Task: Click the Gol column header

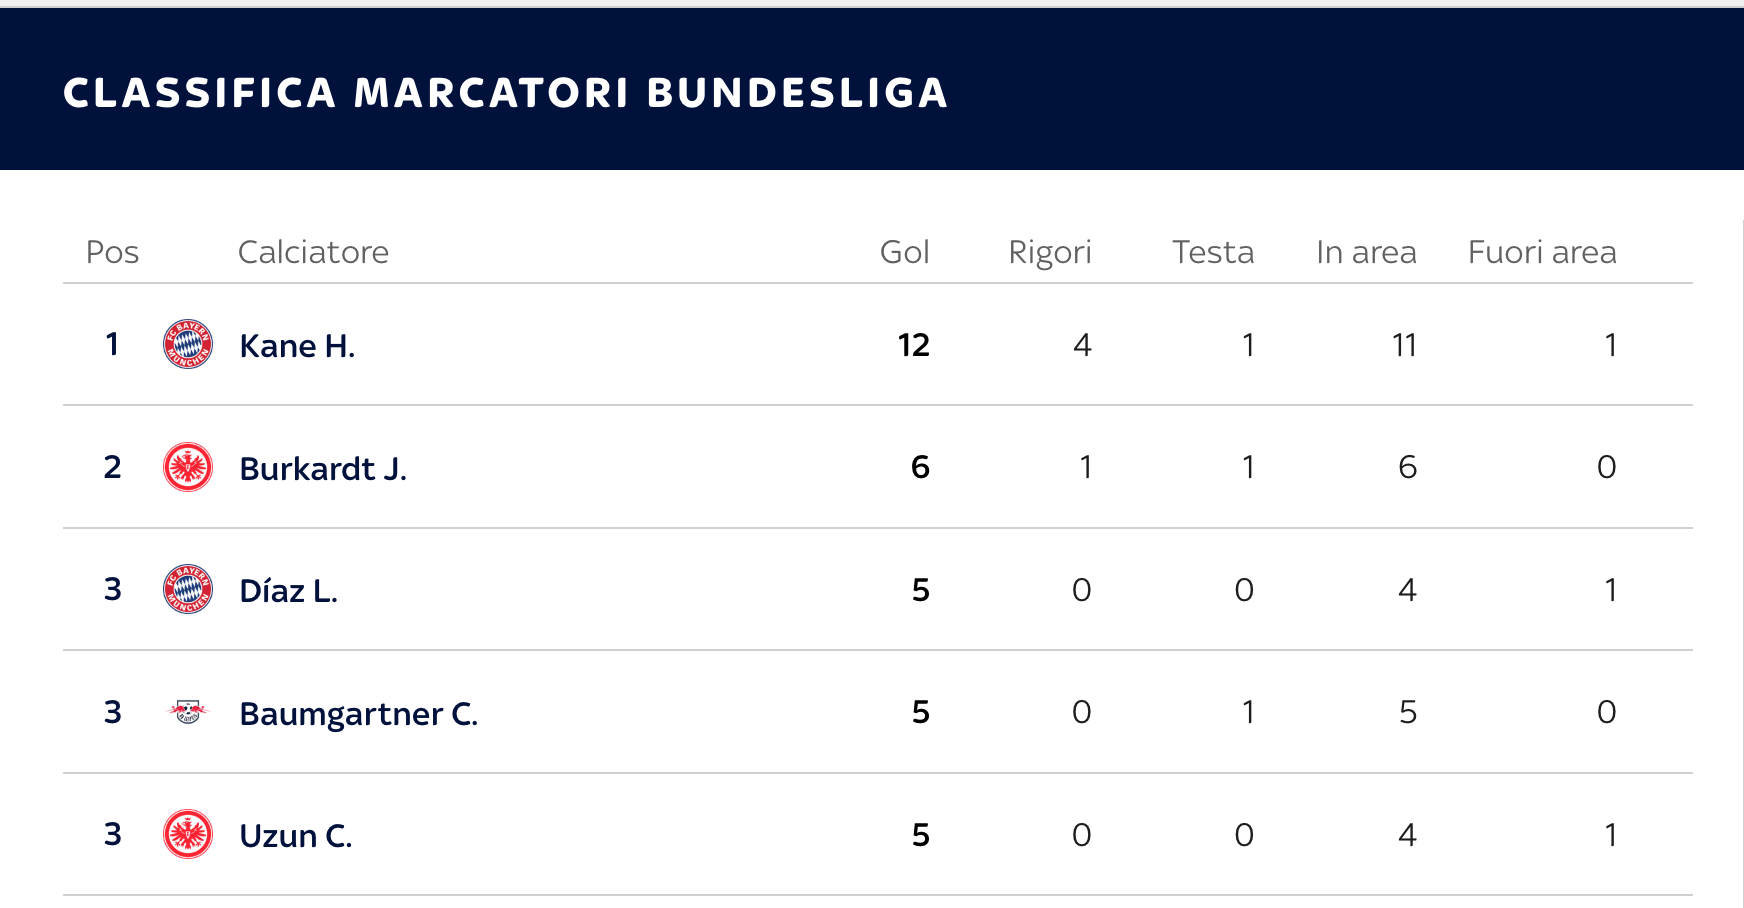Action: [x=904, y=252]
